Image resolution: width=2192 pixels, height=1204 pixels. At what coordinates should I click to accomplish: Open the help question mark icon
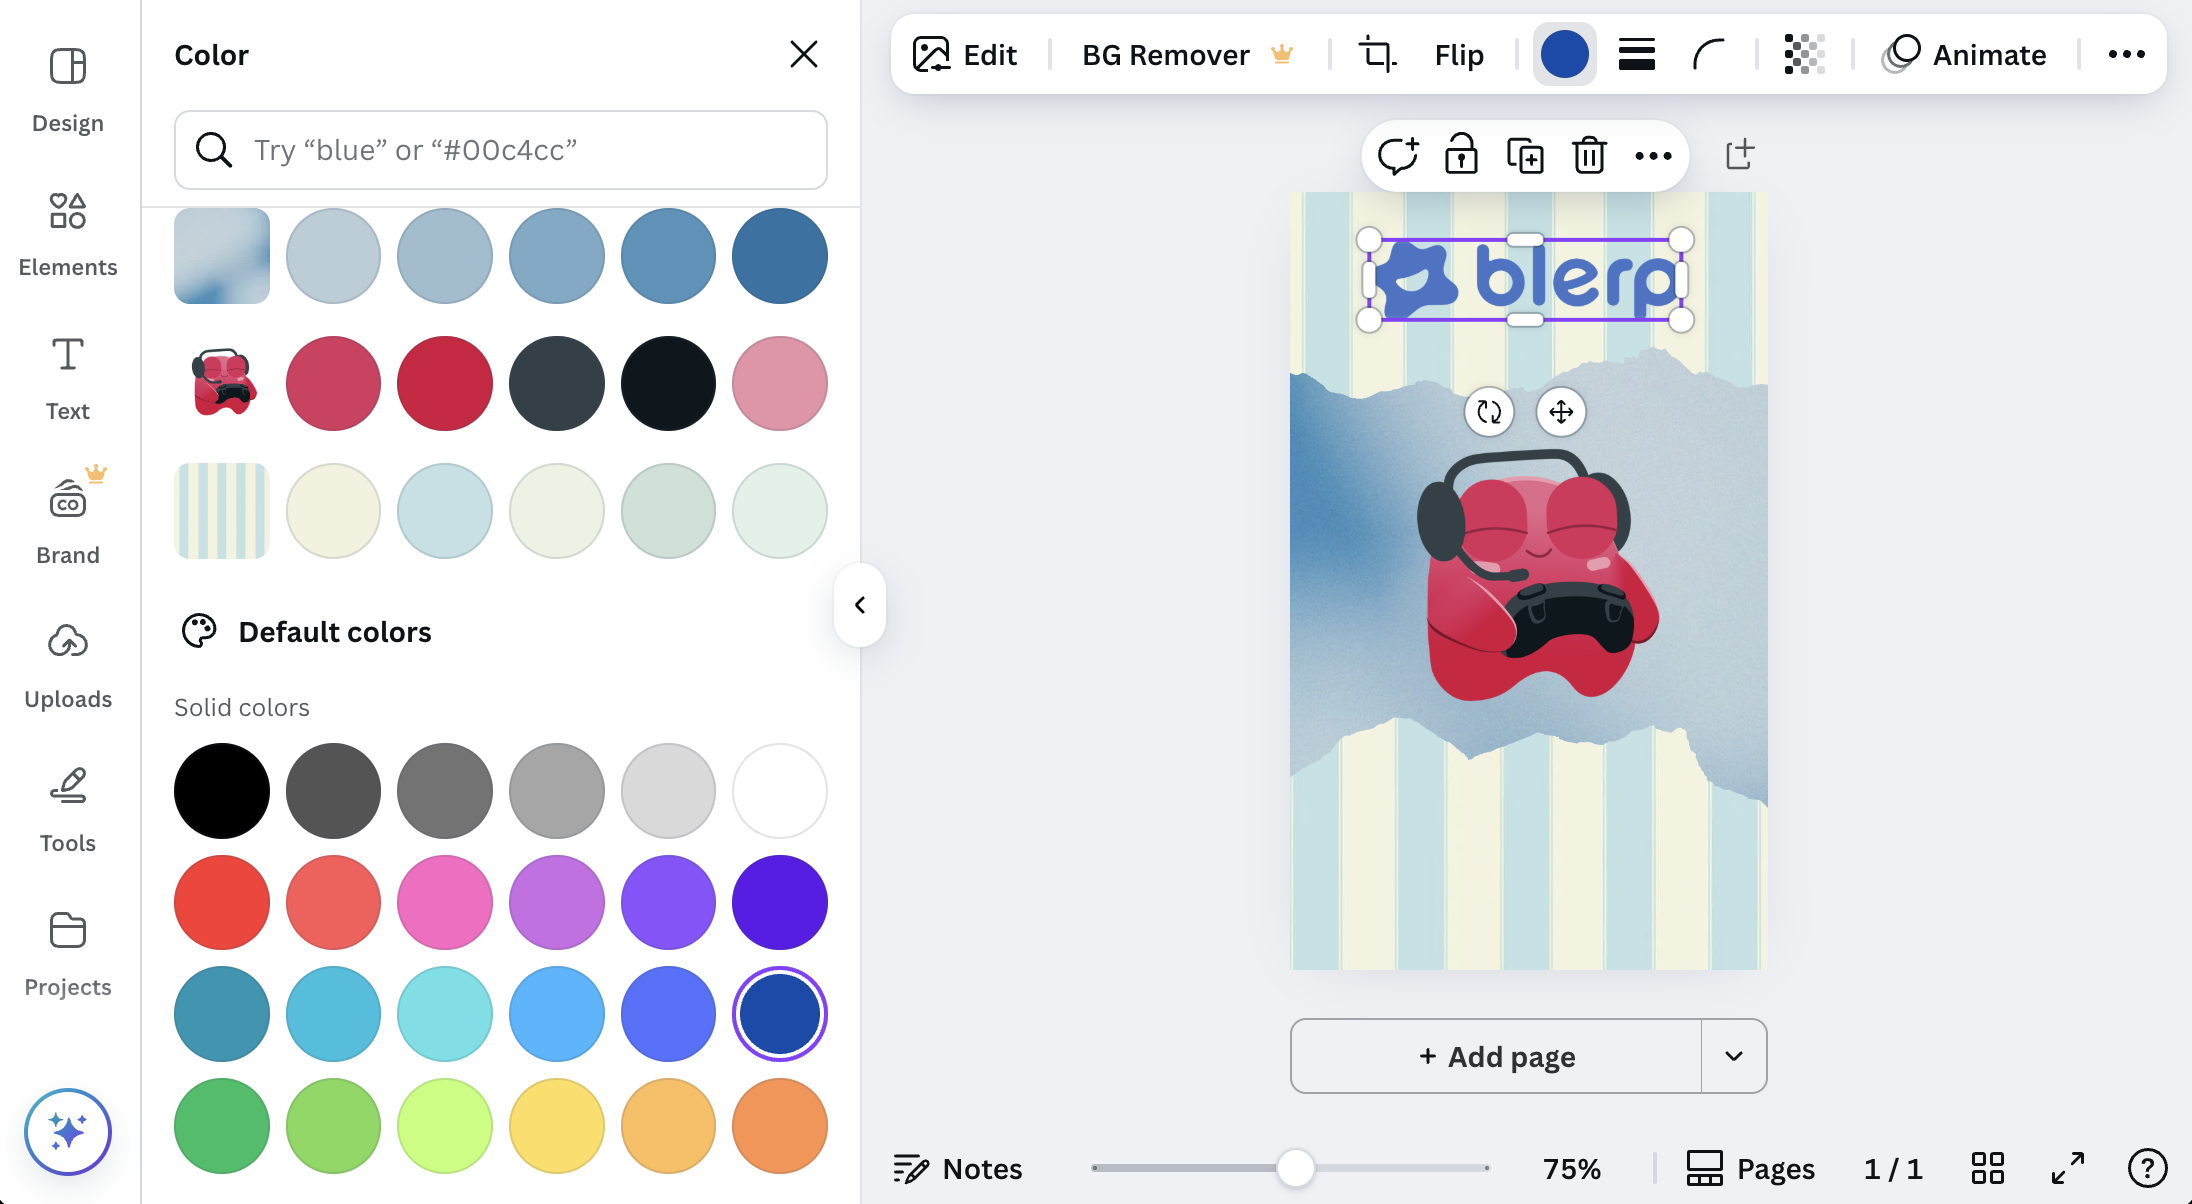[2147, 1168]
